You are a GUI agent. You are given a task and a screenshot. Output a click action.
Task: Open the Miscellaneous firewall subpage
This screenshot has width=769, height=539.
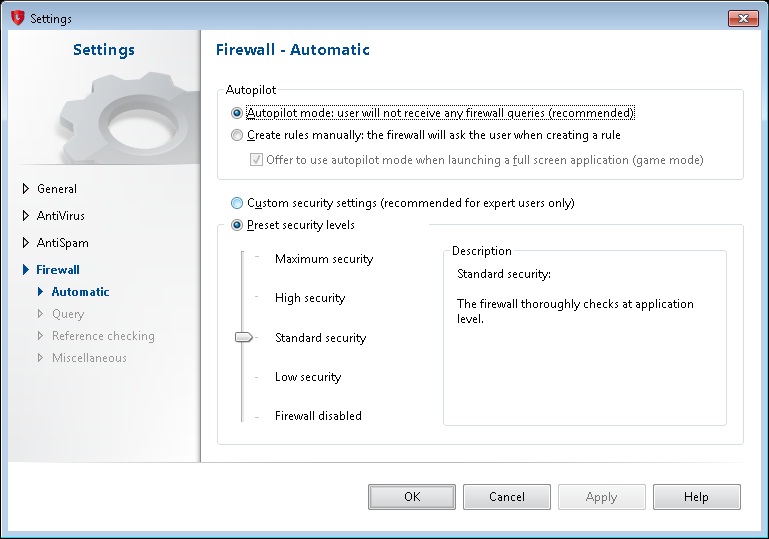click(89, 358)
